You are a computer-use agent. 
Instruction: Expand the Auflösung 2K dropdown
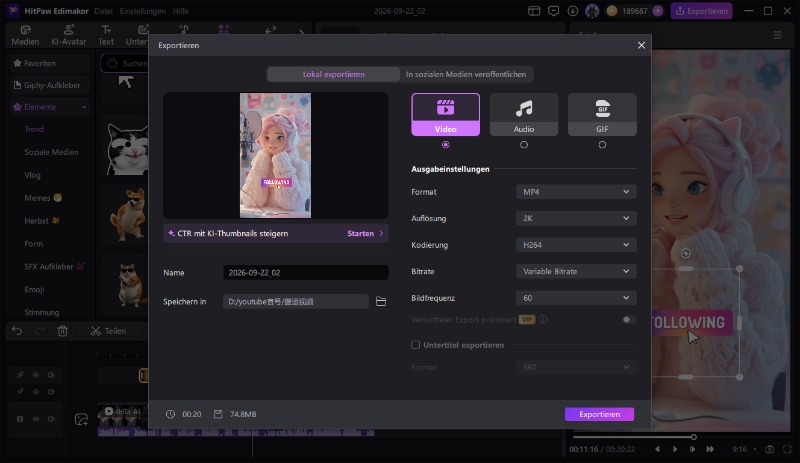pos(576,218)
